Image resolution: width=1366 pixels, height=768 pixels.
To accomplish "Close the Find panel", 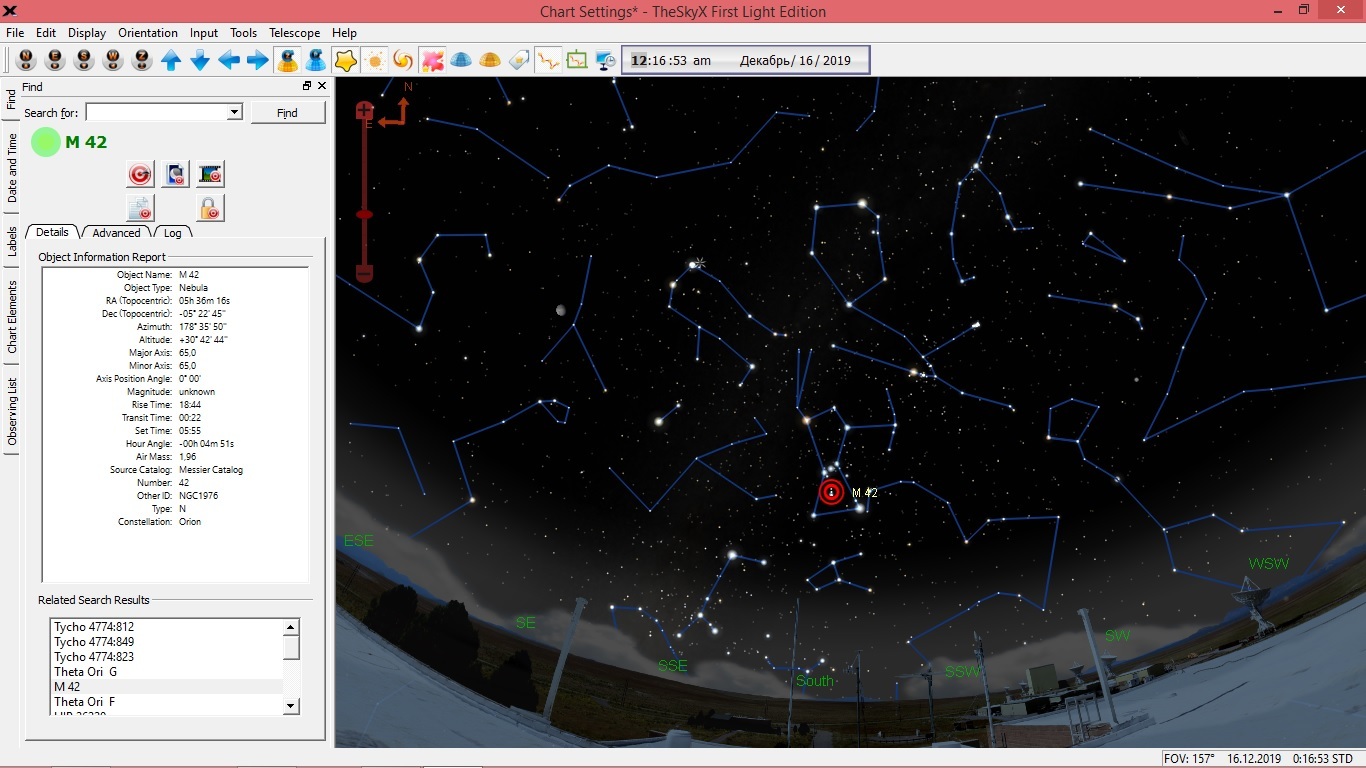I will (322, 86).
